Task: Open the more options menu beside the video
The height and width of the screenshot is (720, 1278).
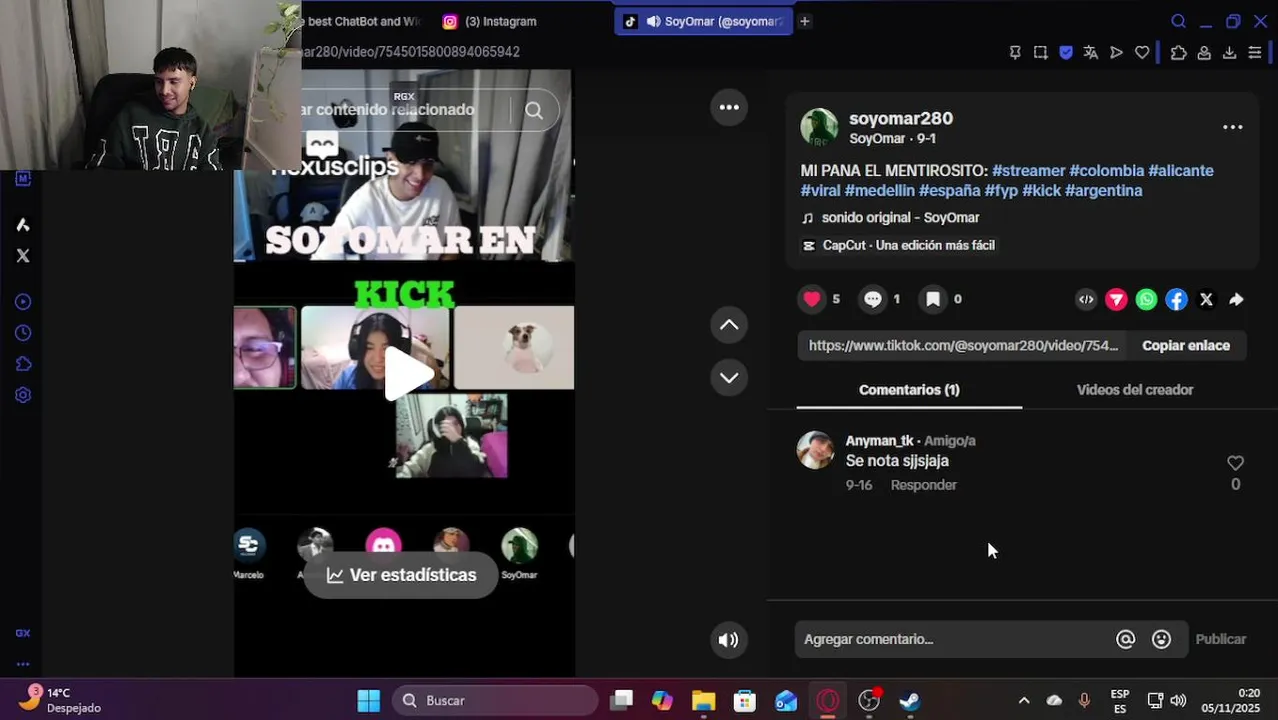Action: pyautogui.click(x=729, y=107)
